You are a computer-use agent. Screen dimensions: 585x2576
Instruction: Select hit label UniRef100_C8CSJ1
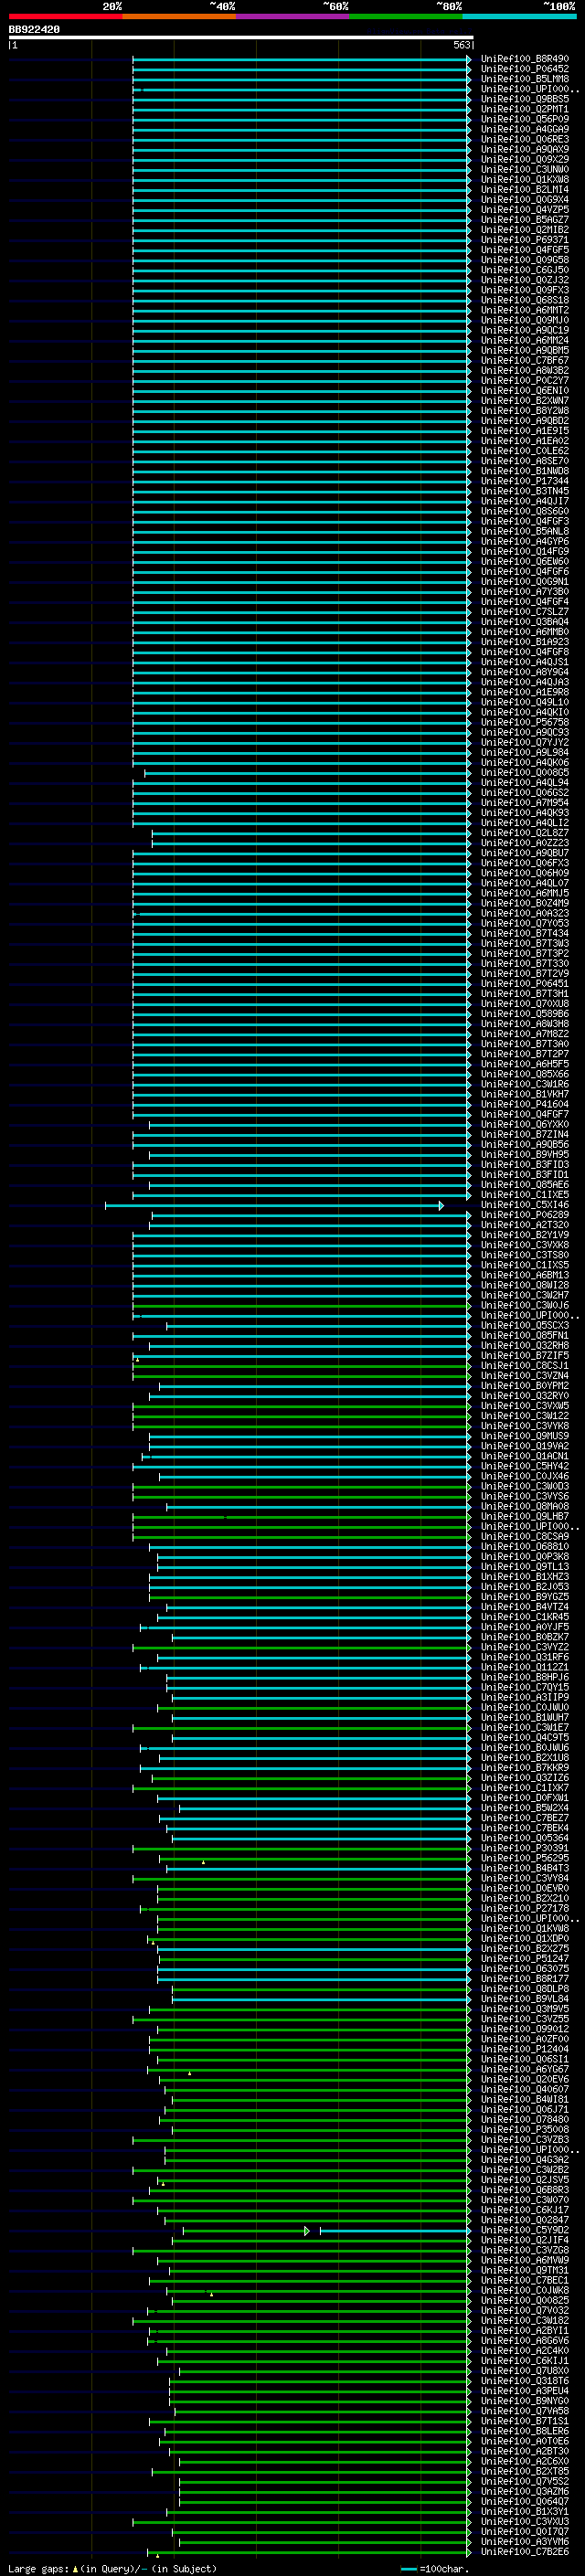click(x=525, y=1365)
